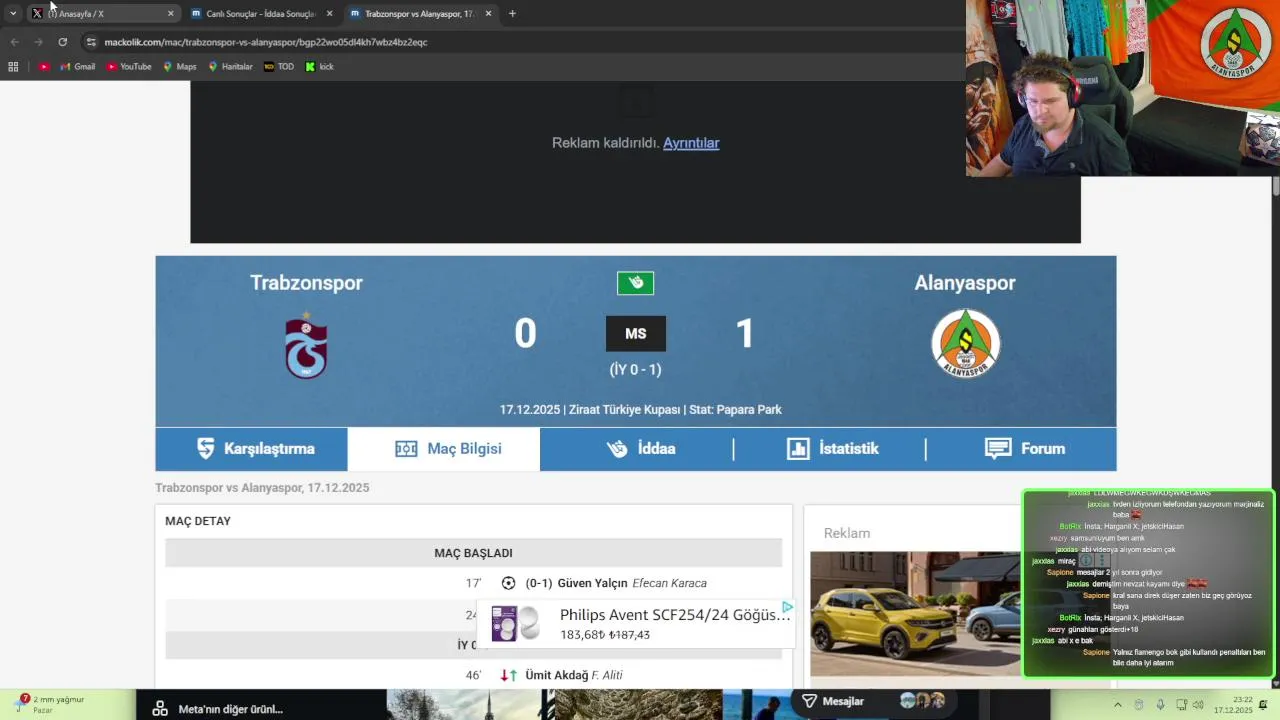
Task: Open the TOD bookmark
Action: [x=279, y=67]
